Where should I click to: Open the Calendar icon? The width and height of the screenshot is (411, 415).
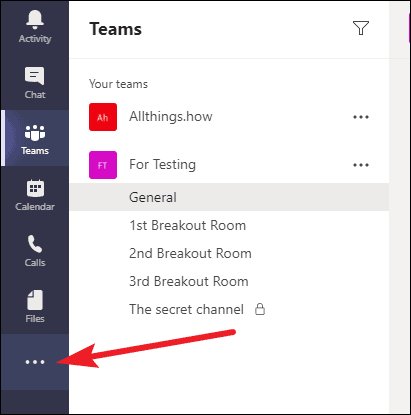tap(35, 188)
